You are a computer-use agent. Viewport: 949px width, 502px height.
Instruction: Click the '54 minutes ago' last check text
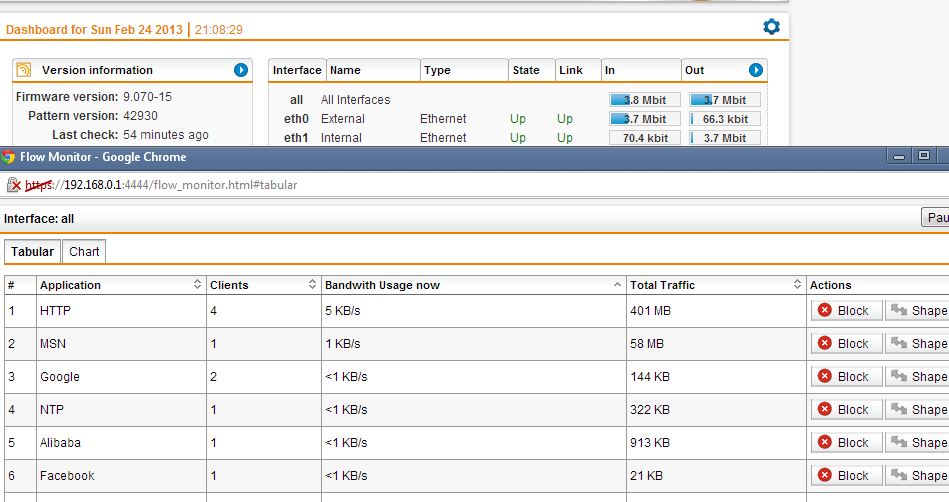[166, 135]
